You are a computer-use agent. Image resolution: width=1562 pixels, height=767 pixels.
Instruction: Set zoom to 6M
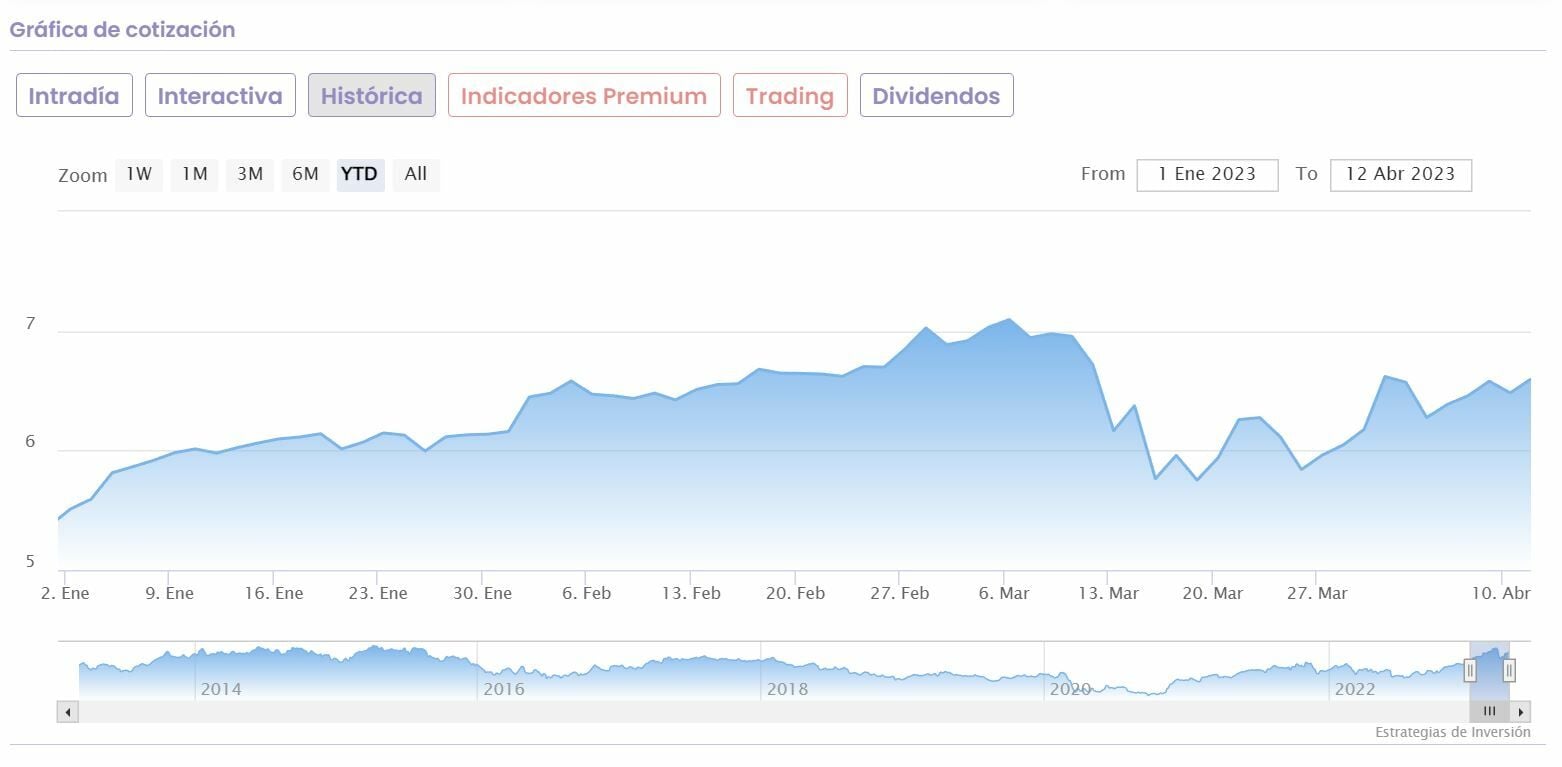305,174
